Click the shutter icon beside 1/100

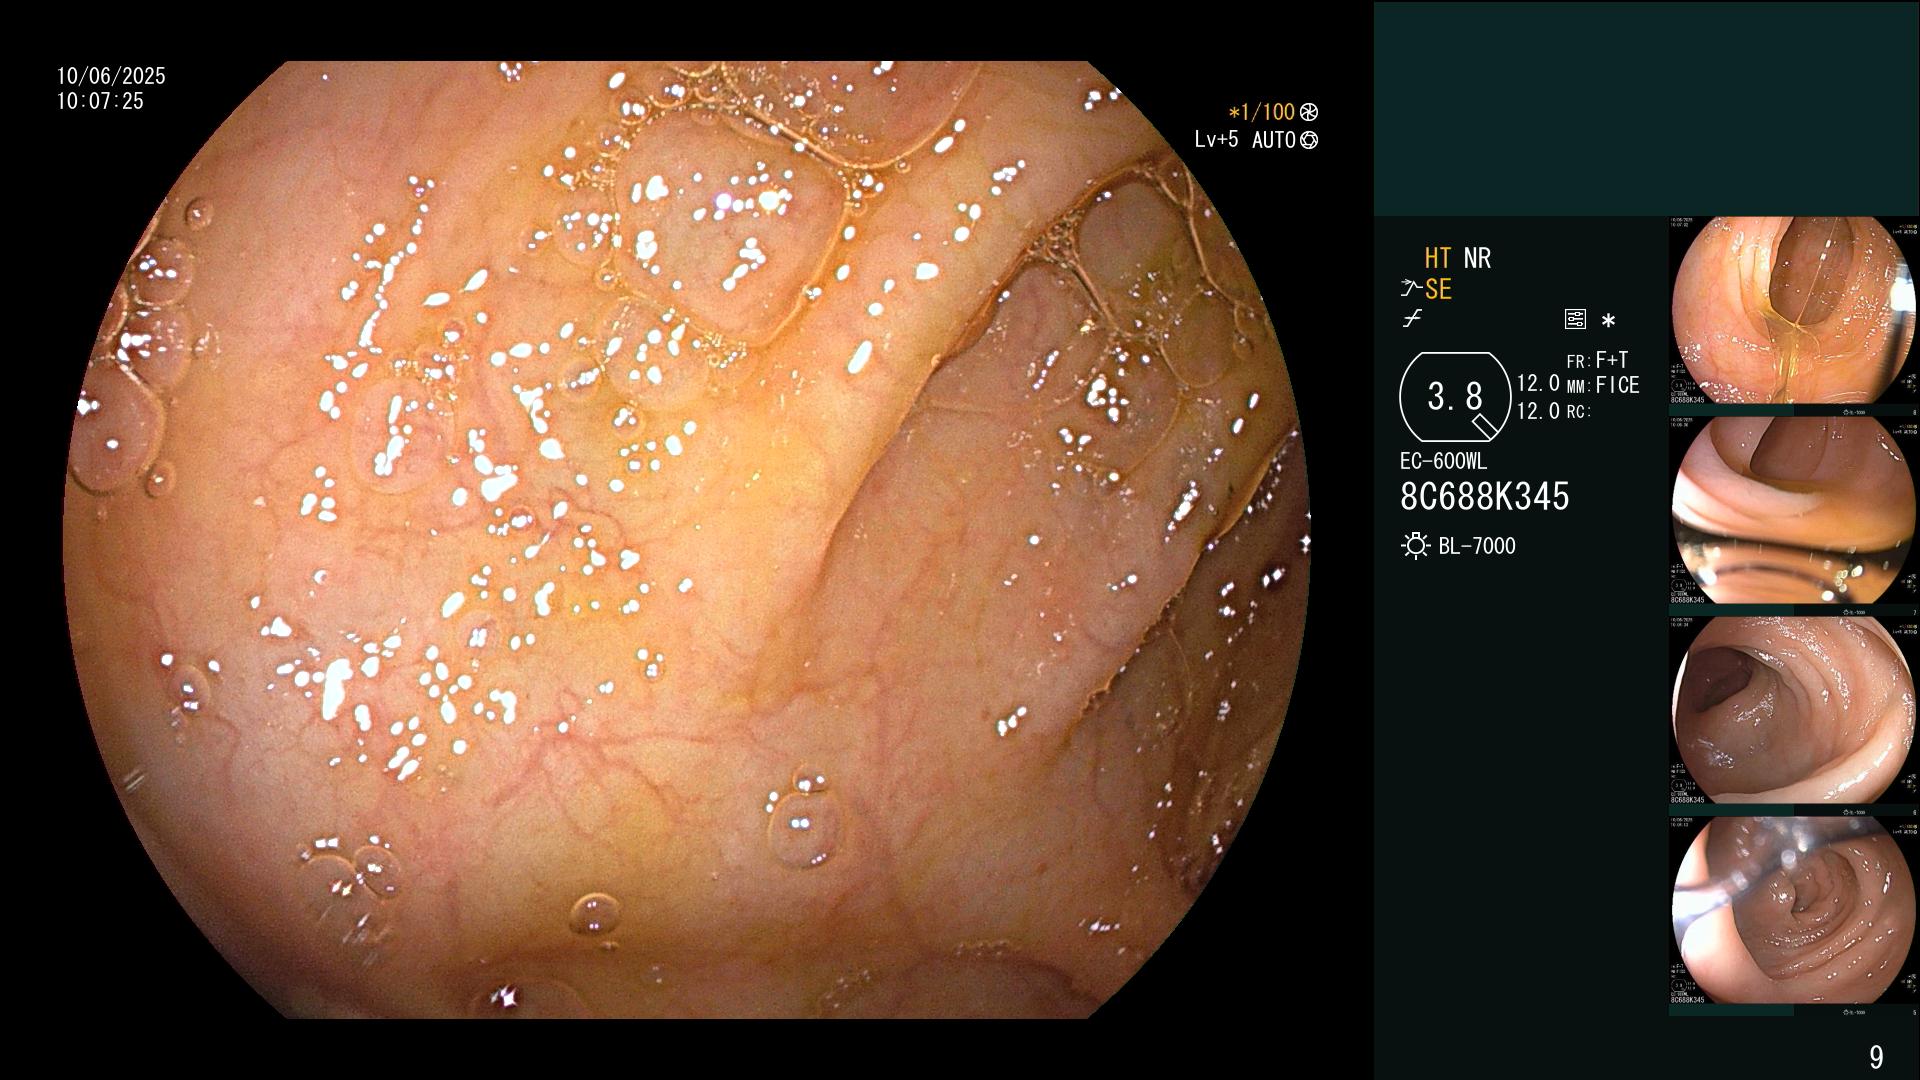pos(1309,112)
